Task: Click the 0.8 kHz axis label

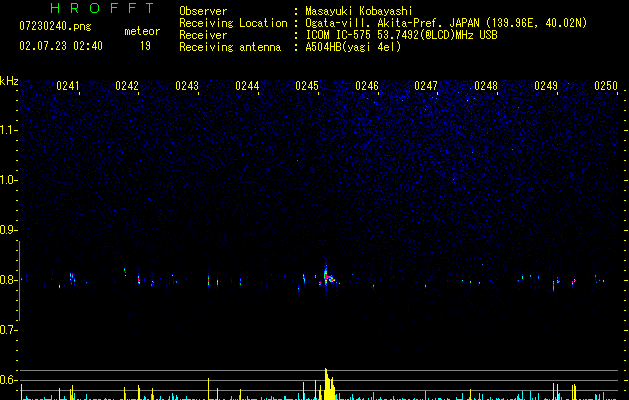Action: coord(8,280)
